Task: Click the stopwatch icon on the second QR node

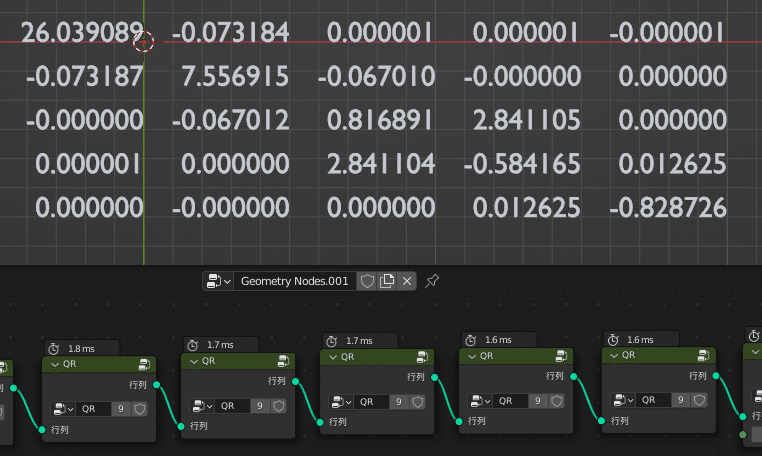Action: point(193,345)
